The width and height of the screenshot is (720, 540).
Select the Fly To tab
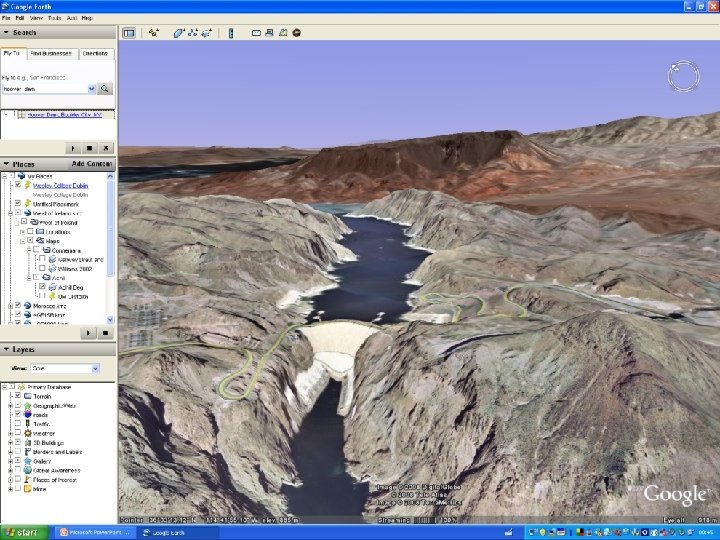pos(12,53)
